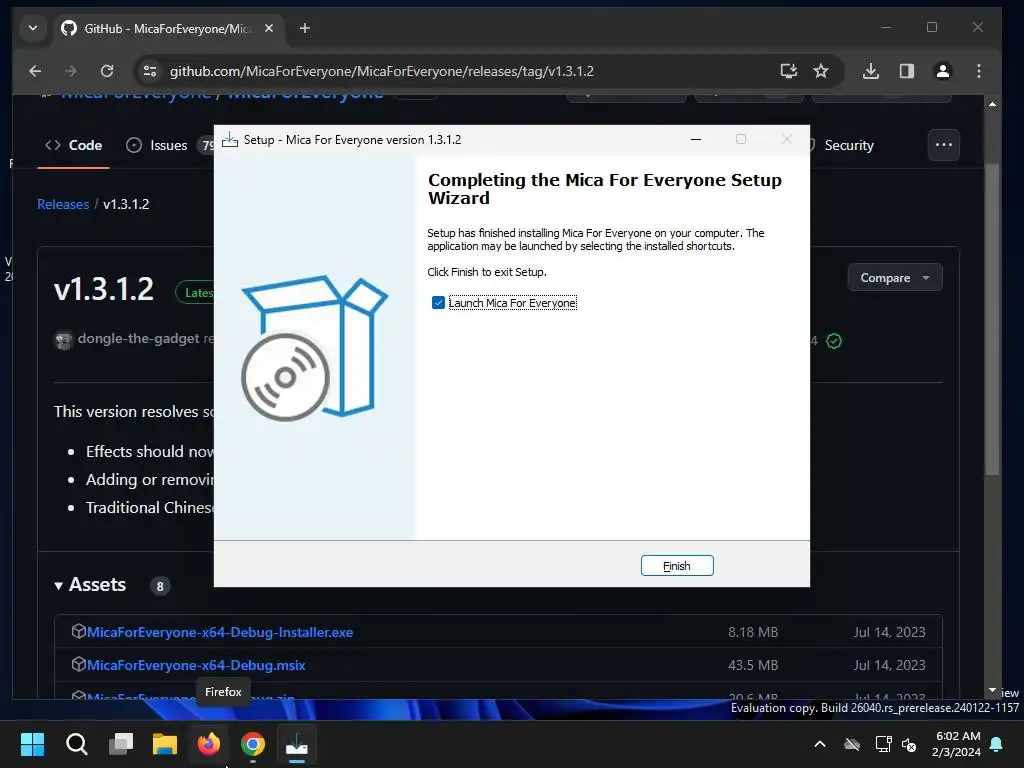Open site information icon in address bar
This screenshot has height=768, width=1024.
tap(150, 71)
